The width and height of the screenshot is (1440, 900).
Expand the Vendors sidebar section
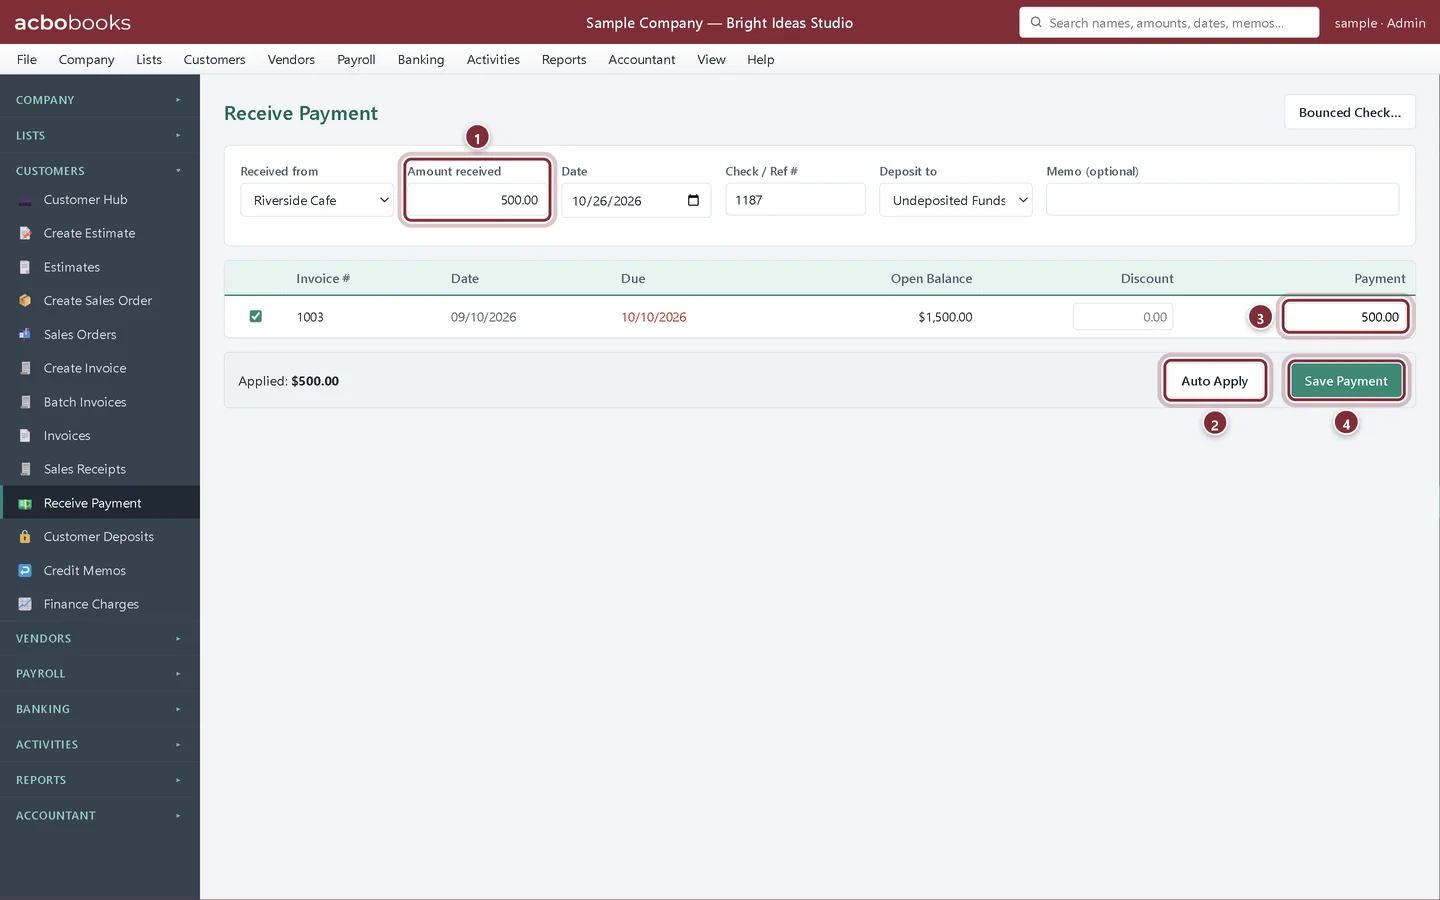tap(100, 638)
